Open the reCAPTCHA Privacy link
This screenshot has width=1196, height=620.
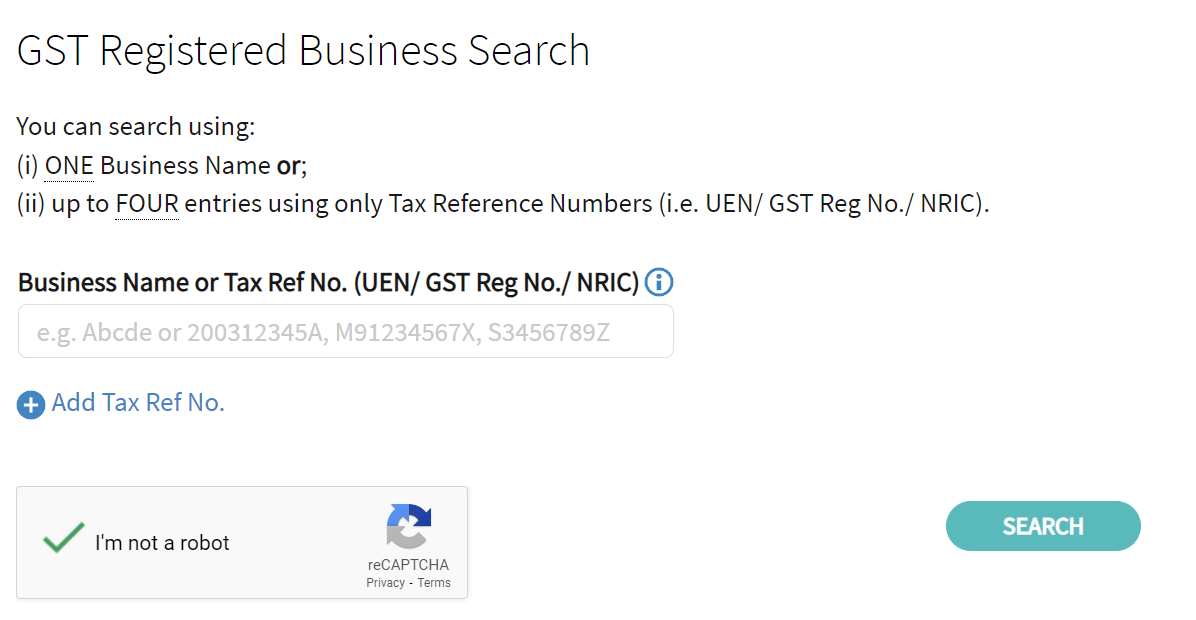pos(384,582)
